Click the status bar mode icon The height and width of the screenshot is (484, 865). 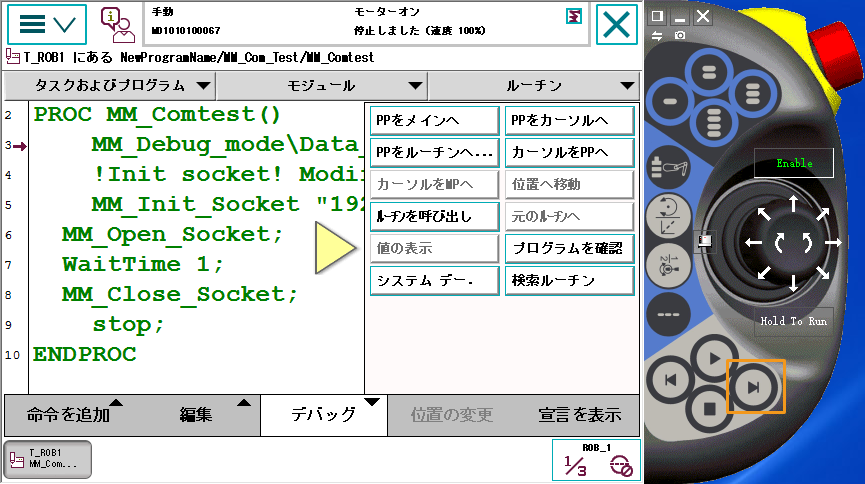pyautogui.click(x=574, y=17)
